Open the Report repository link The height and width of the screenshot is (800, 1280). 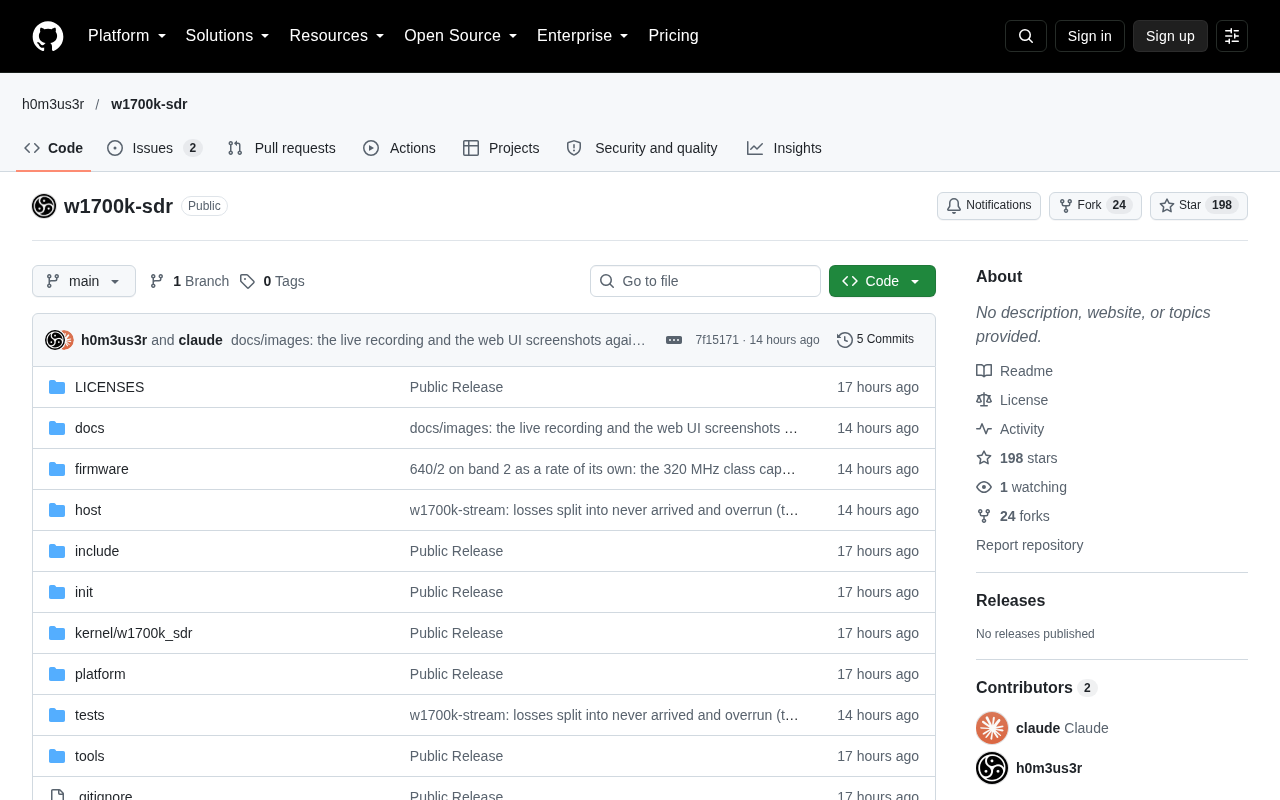tap(1029, 545)
